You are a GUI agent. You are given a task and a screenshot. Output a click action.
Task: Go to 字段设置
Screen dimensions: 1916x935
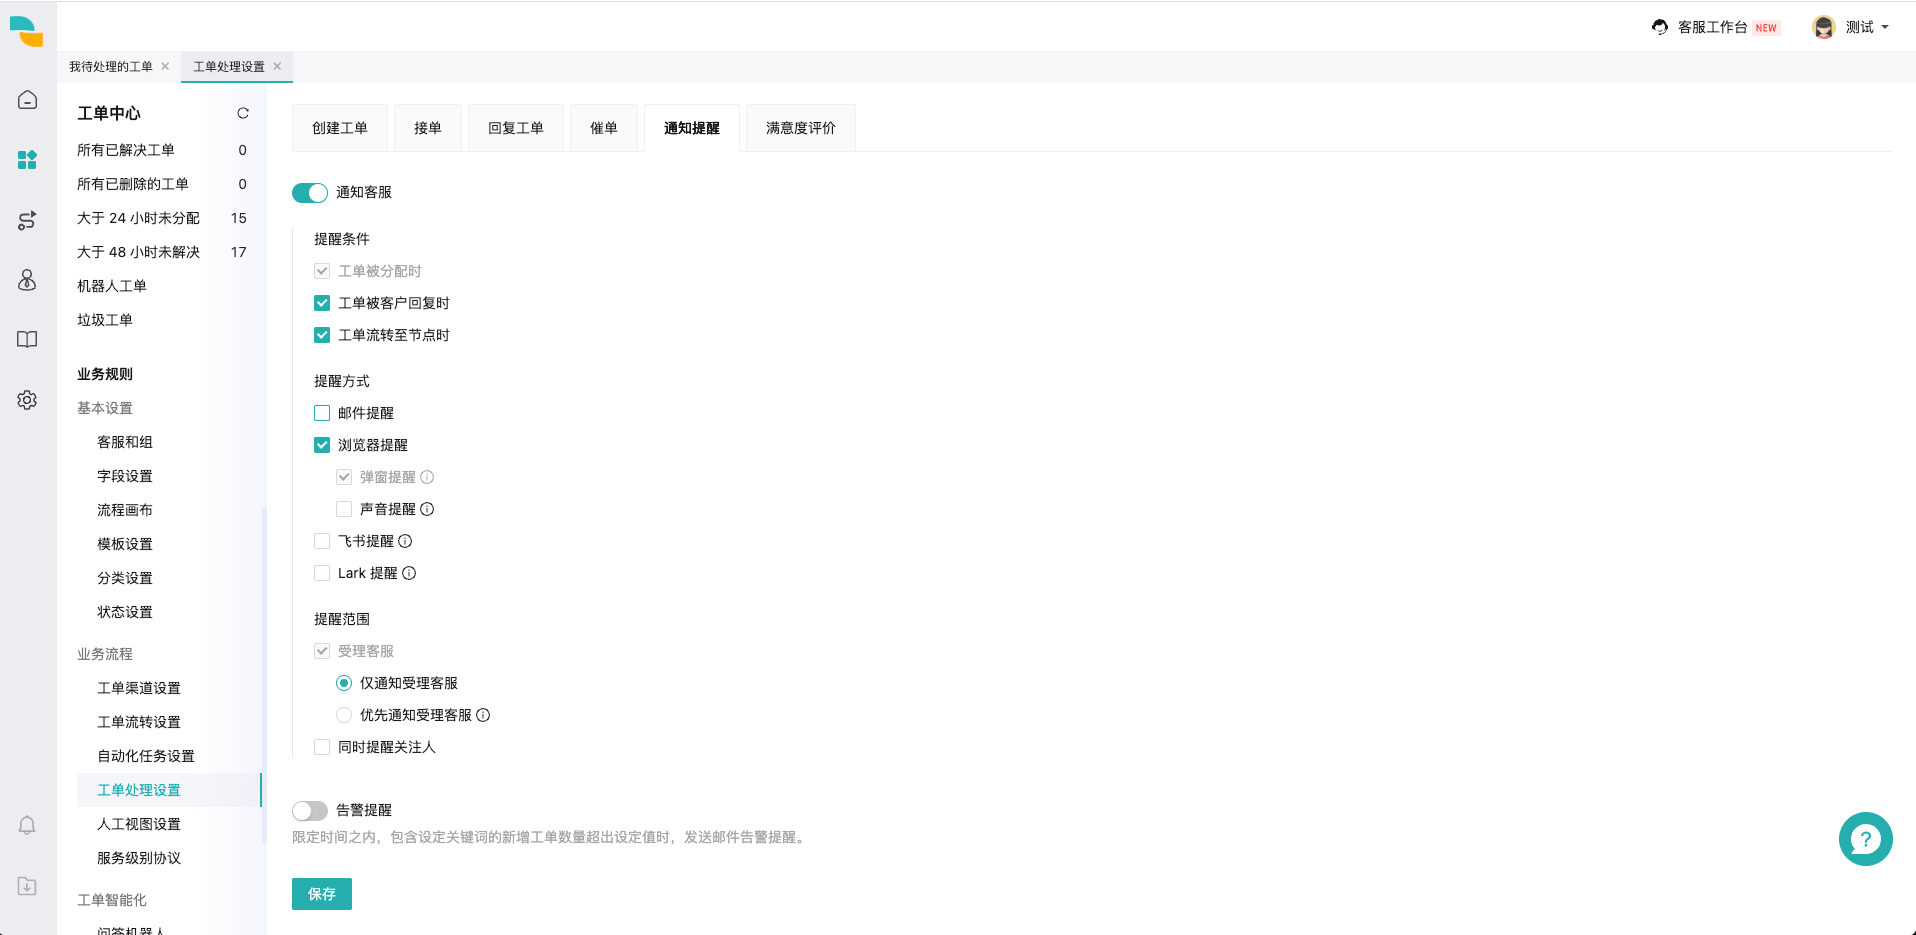pos(125,476)
